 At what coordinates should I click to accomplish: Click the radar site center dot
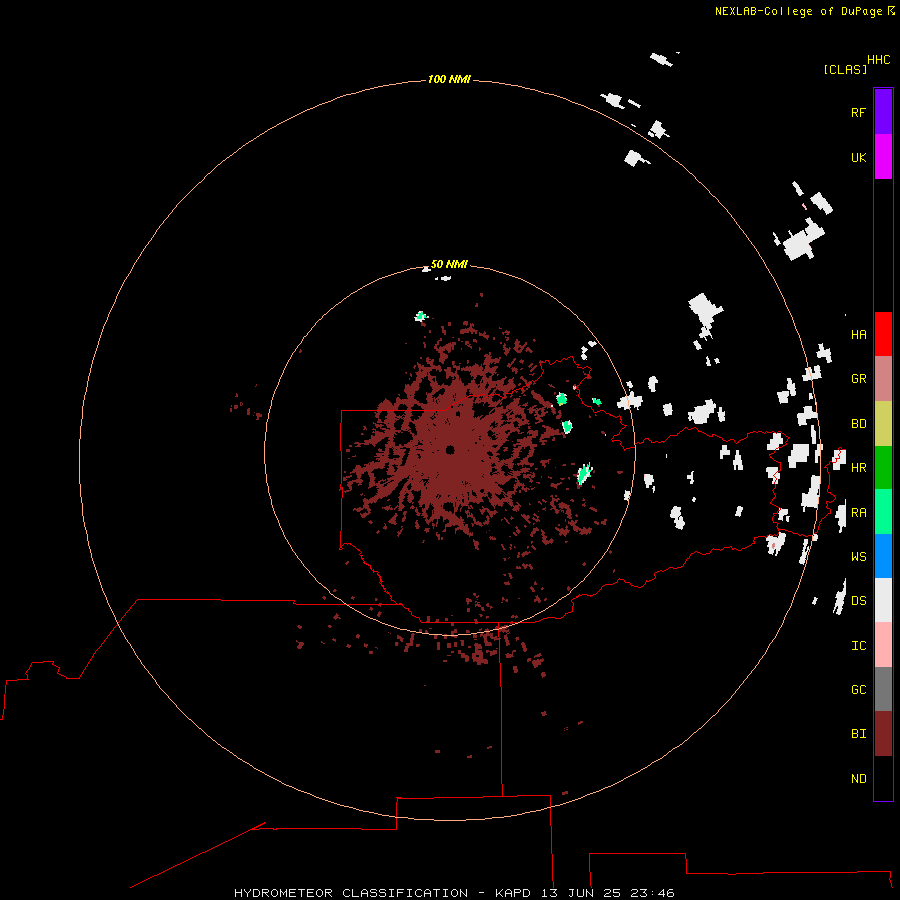tap(450, 449)
